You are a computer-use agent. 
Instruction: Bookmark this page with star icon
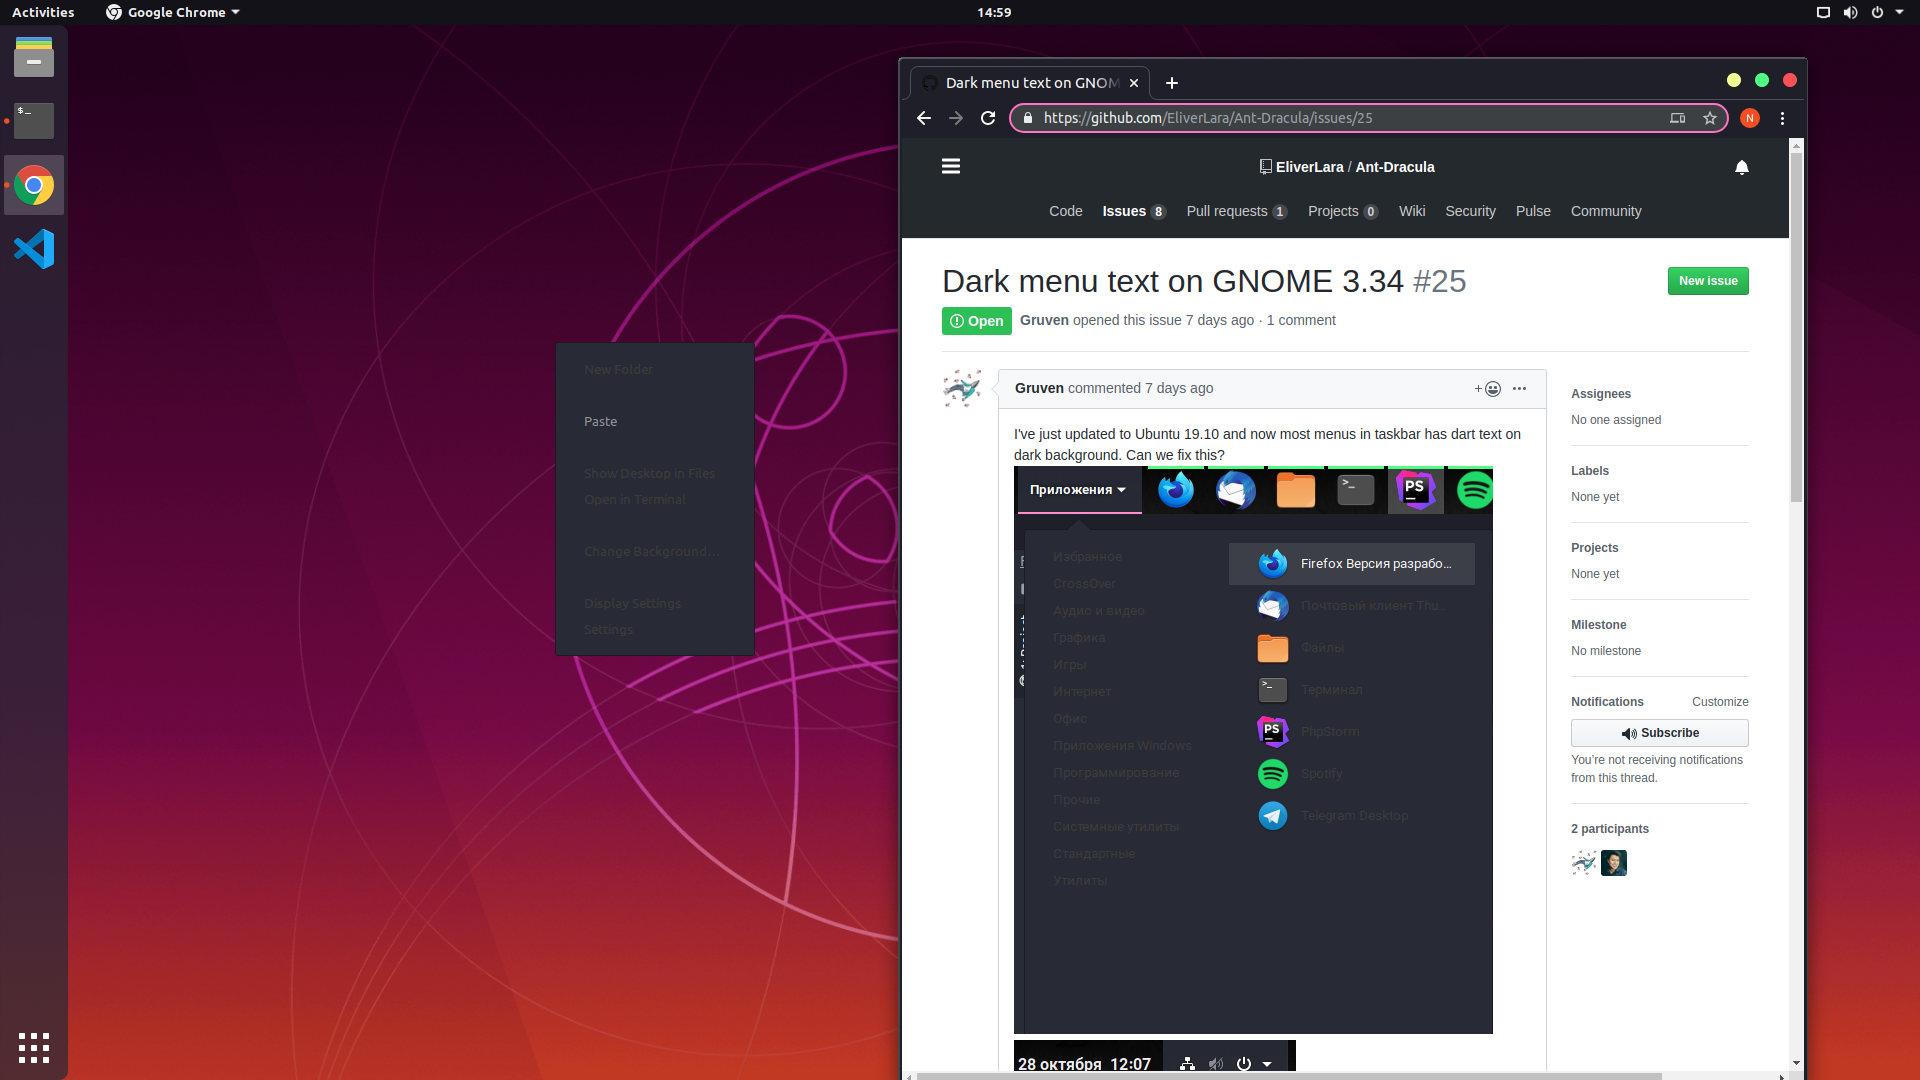1710,118
